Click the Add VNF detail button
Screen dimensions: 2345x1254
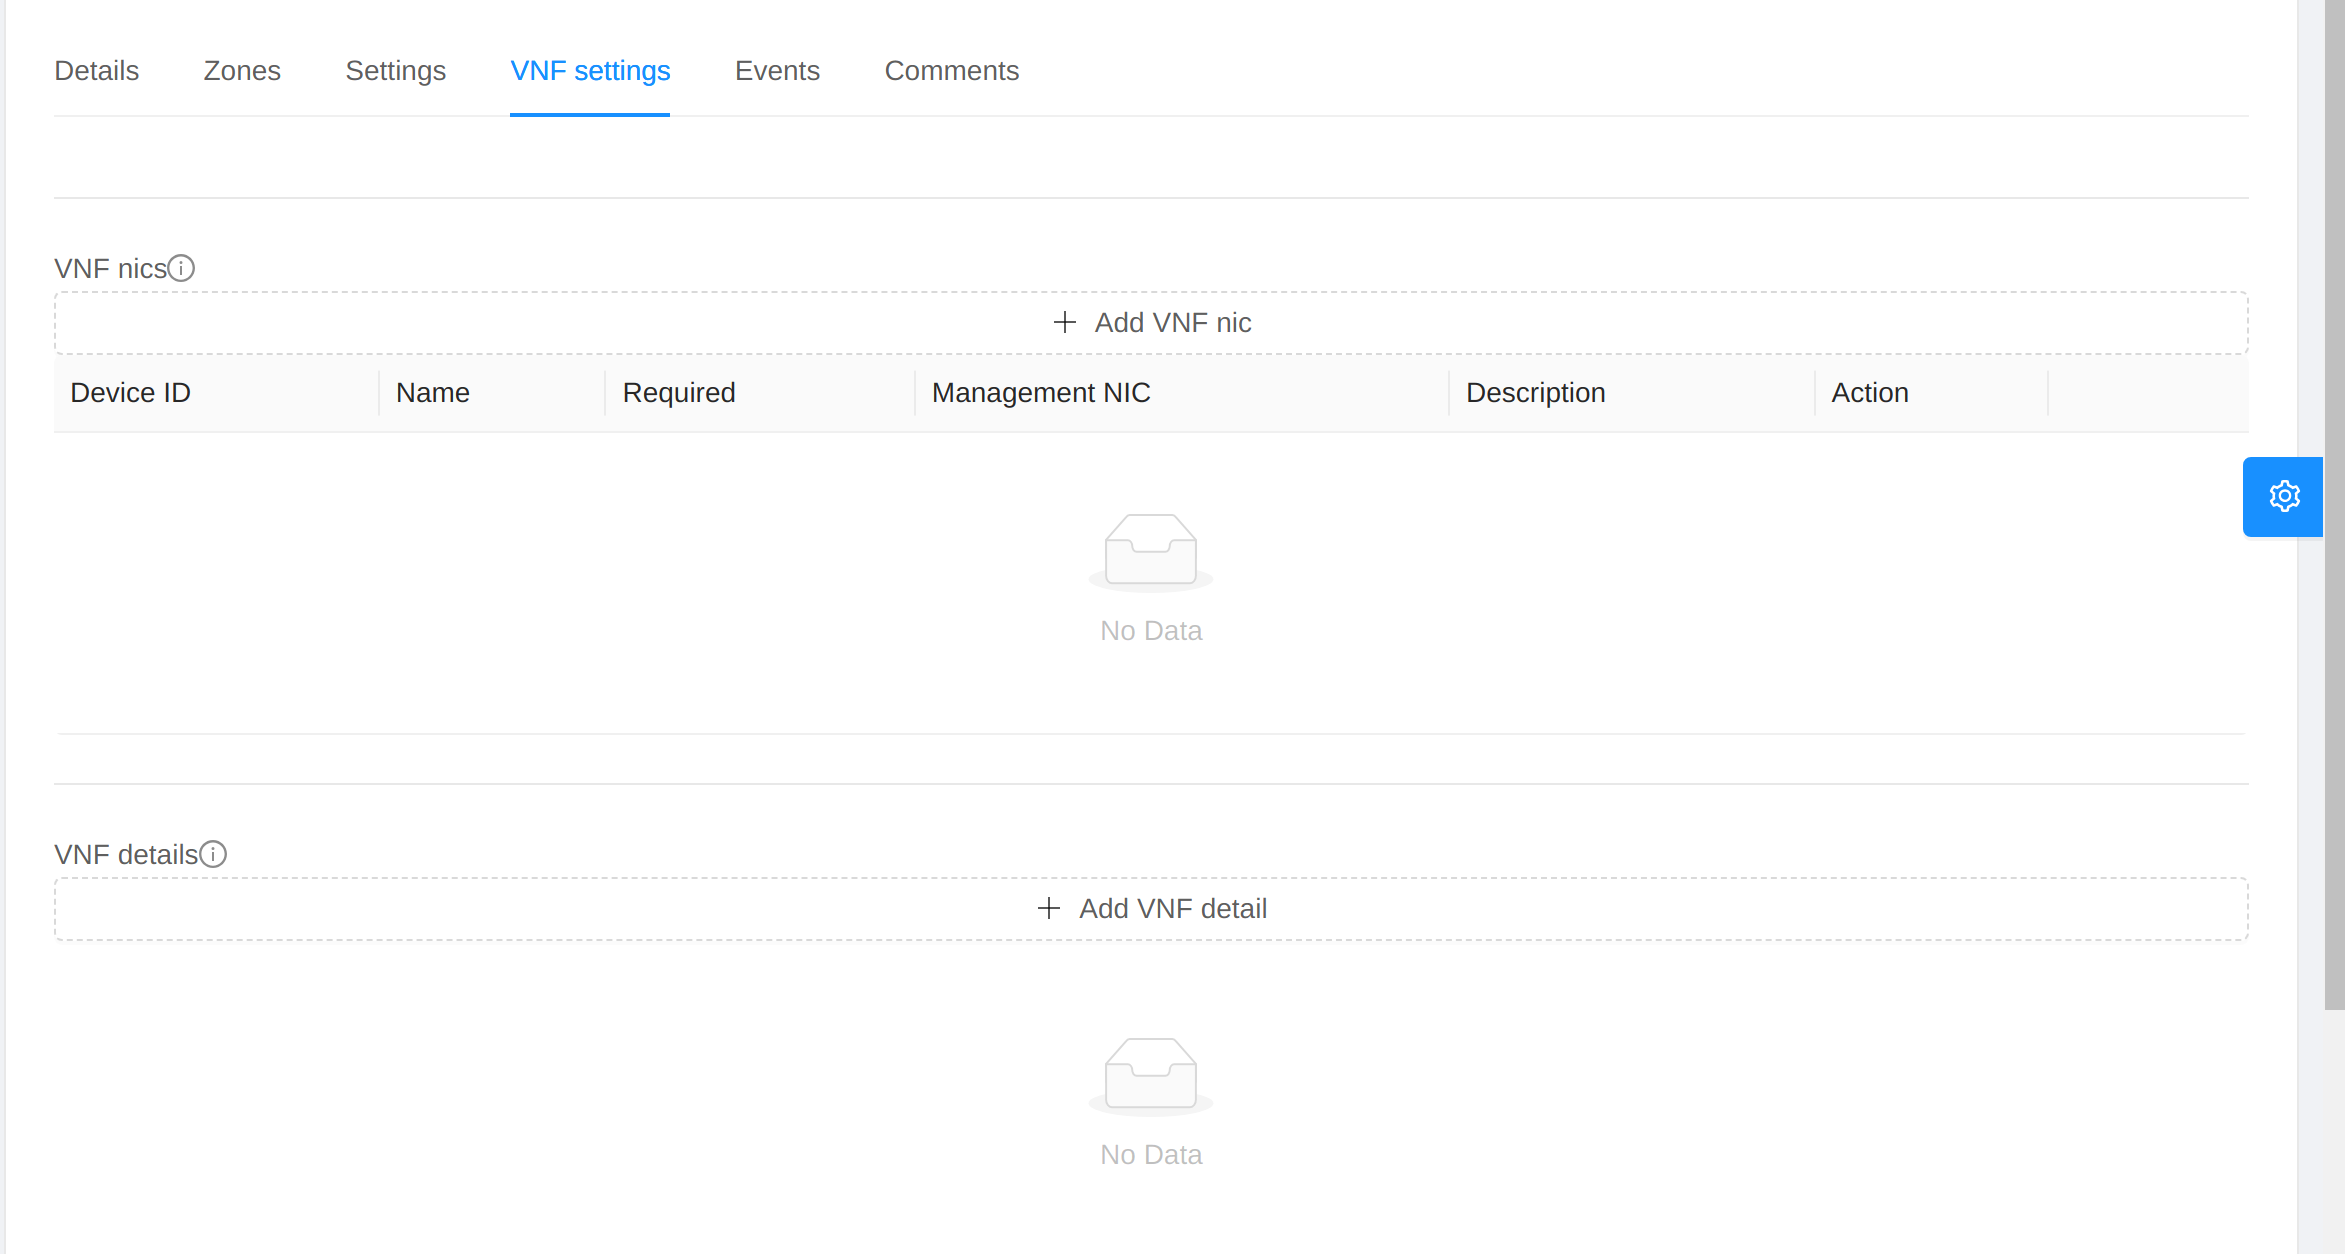[1150, 908]
